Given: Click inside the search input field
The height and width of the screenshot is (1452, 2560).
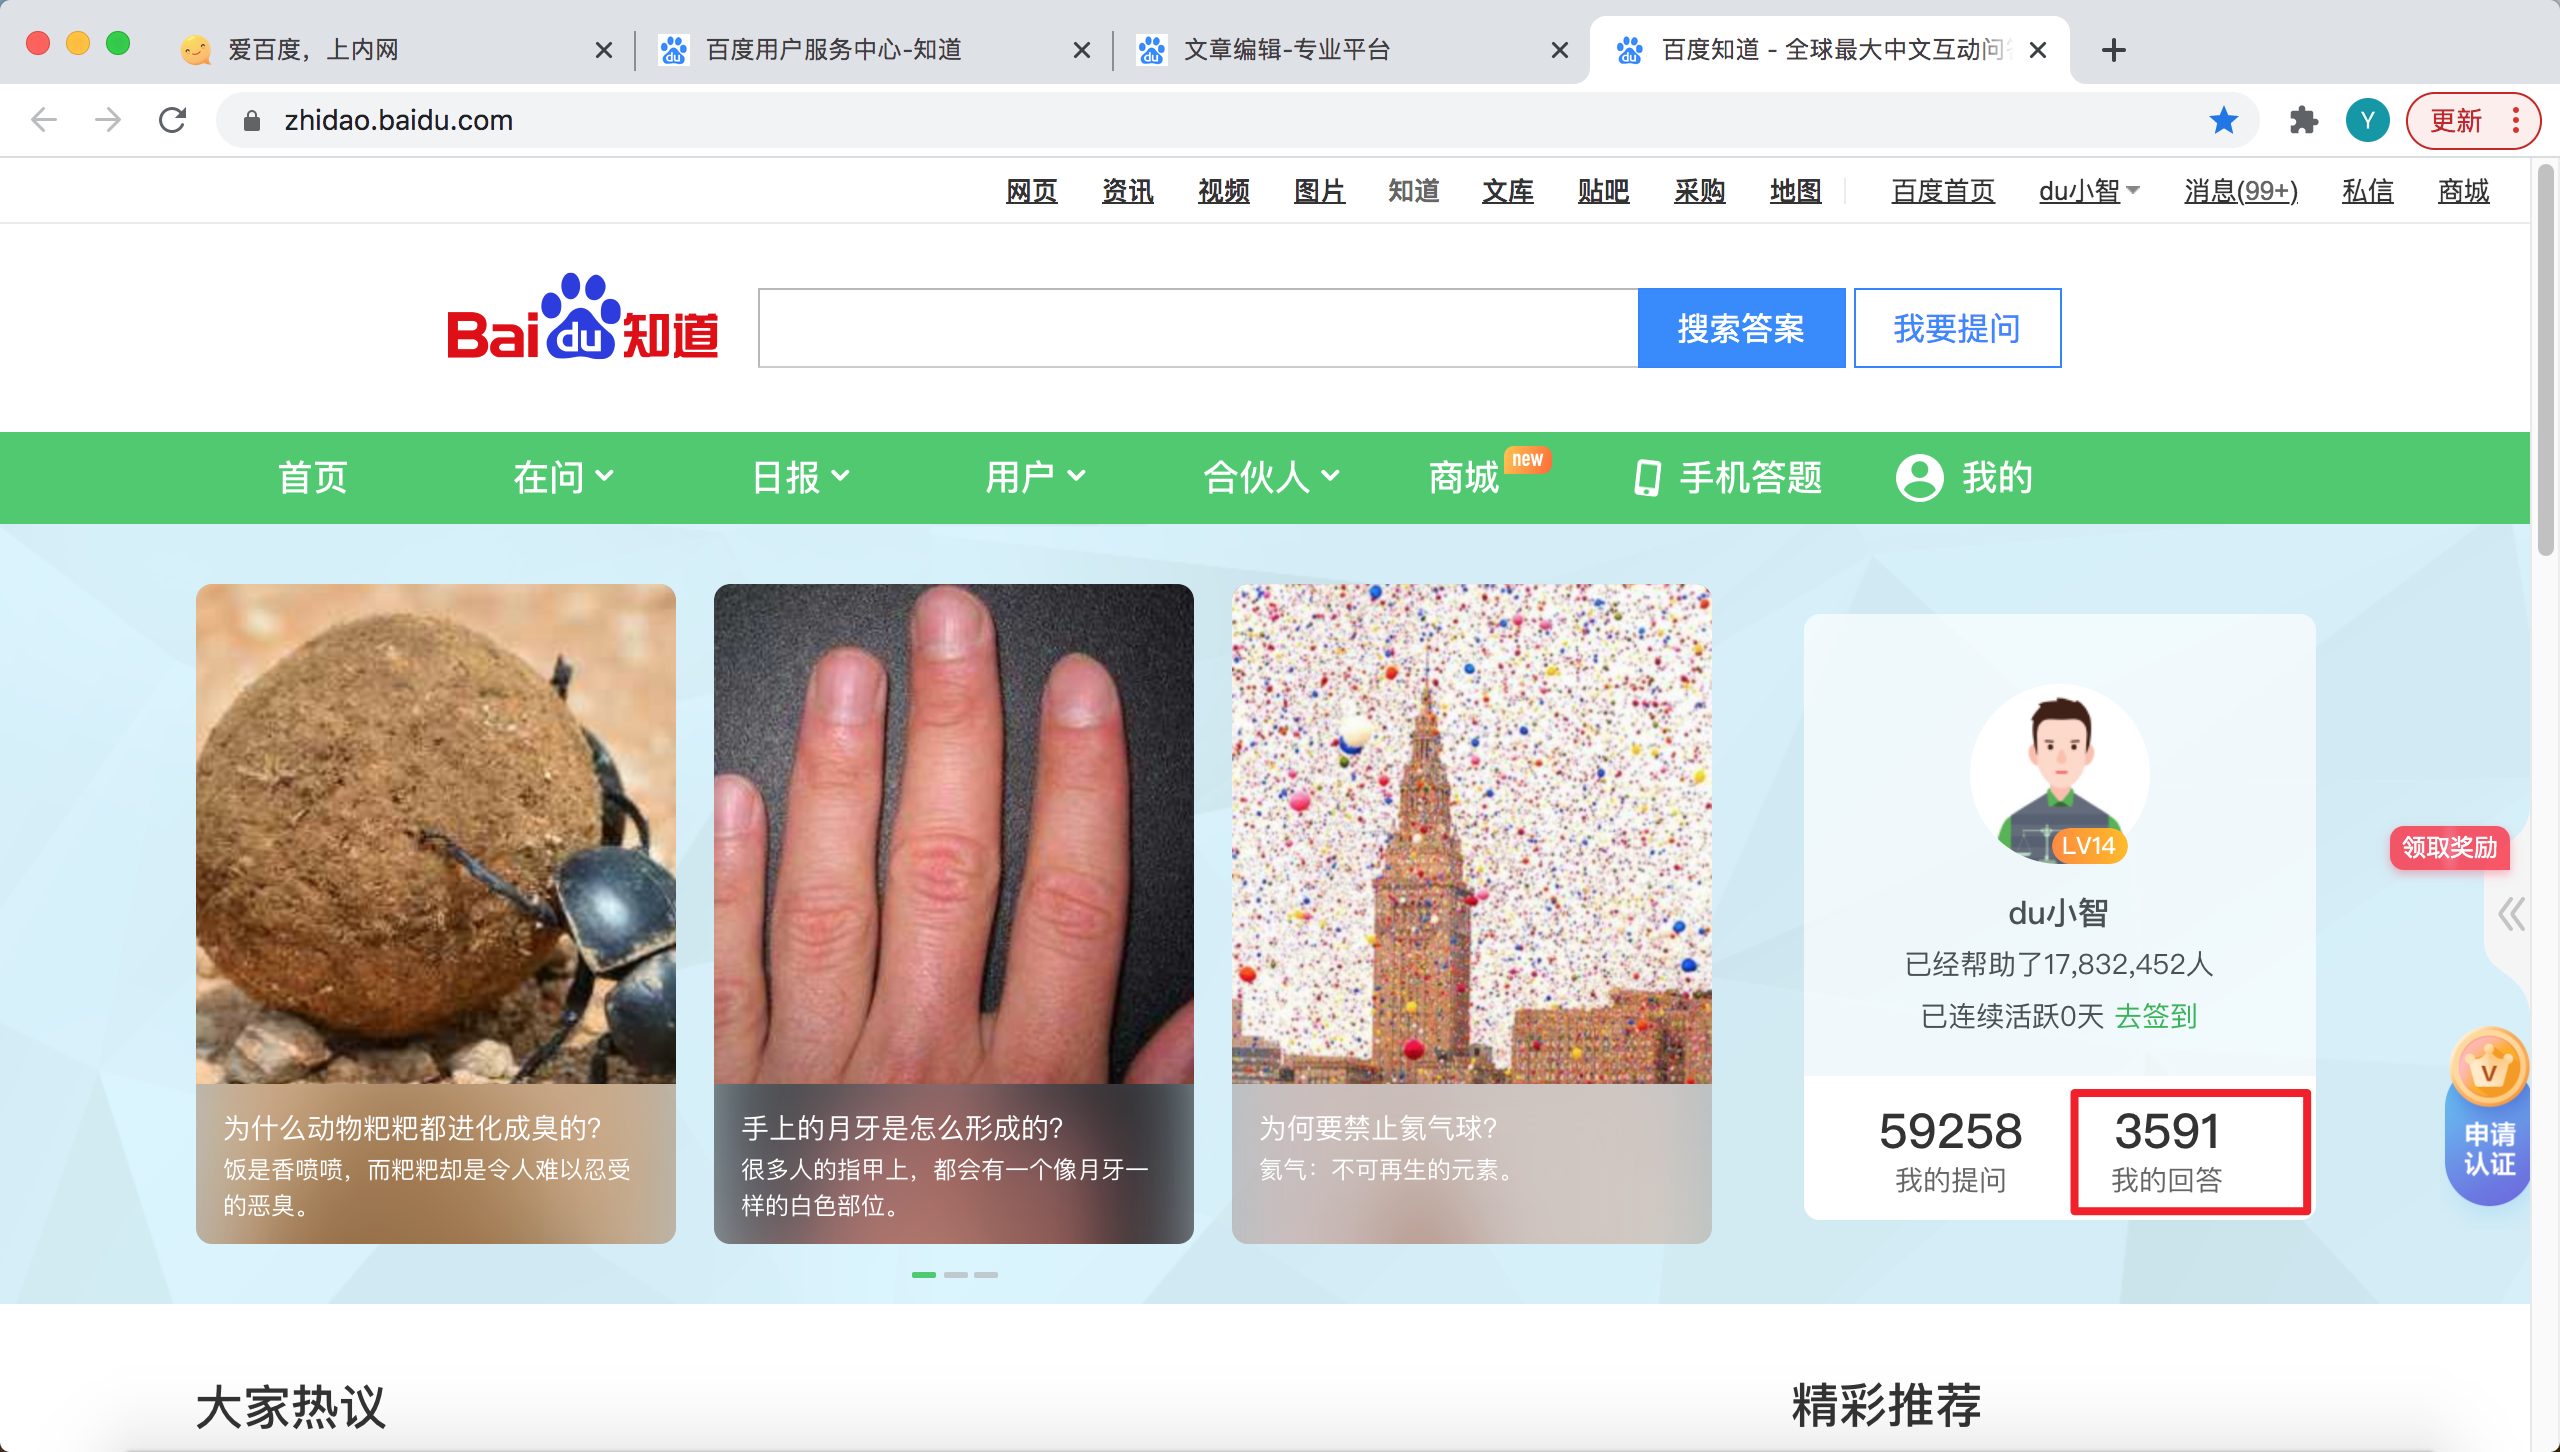Looking at the screenshot, I should 1190,327.
